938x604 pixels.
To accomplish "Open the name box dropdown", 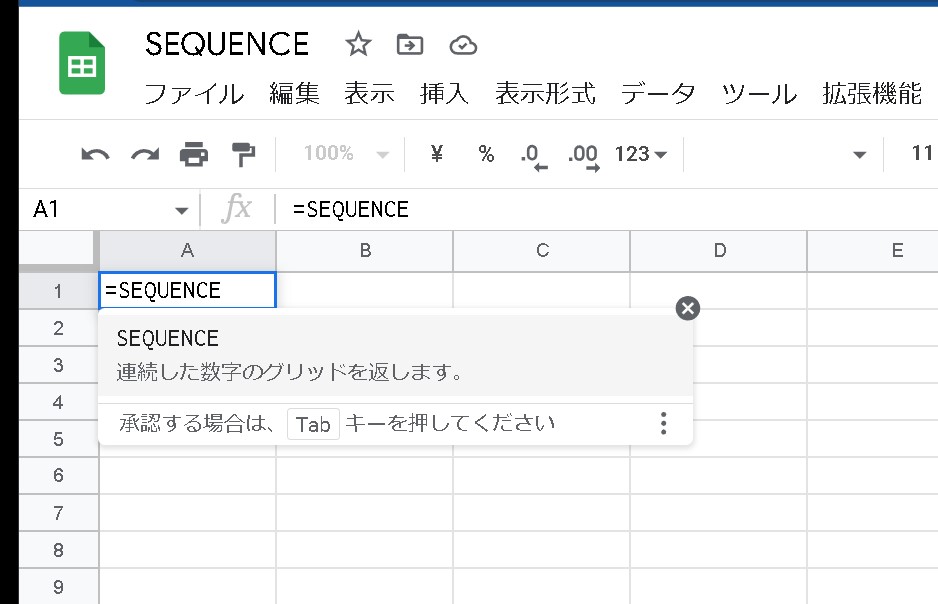I will pos(180,210).
